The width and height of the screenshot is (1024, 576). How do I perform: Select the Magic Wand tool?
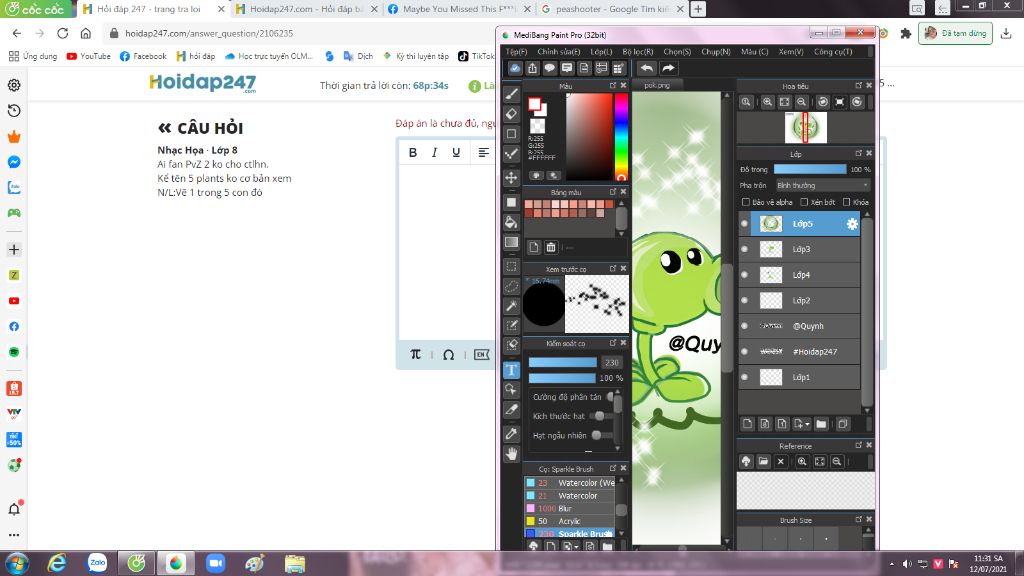(x=512, y=306)
